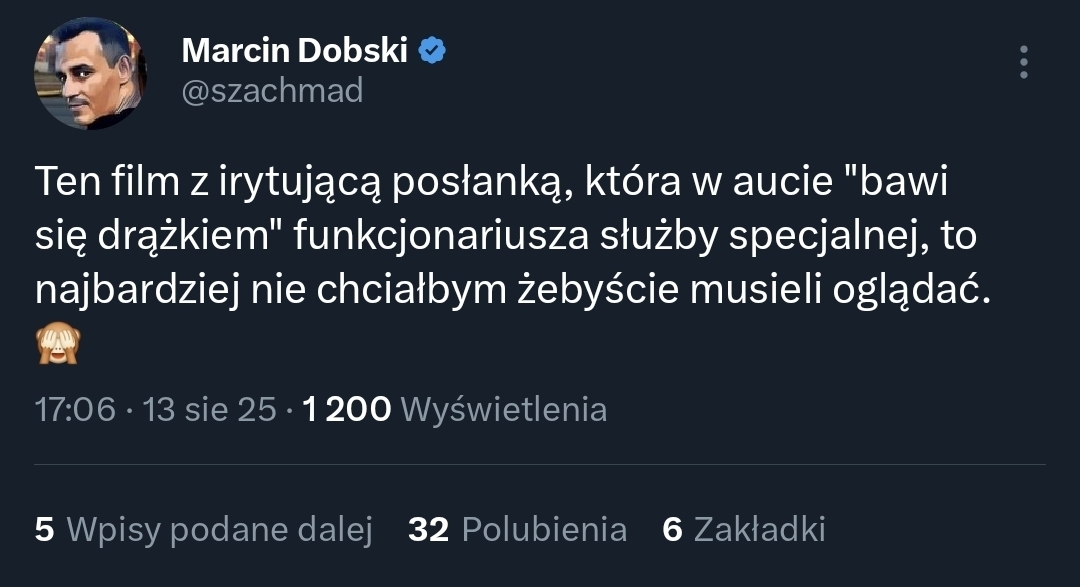
Task: Open the Wpisy podane dalej list
Action: 219,529
